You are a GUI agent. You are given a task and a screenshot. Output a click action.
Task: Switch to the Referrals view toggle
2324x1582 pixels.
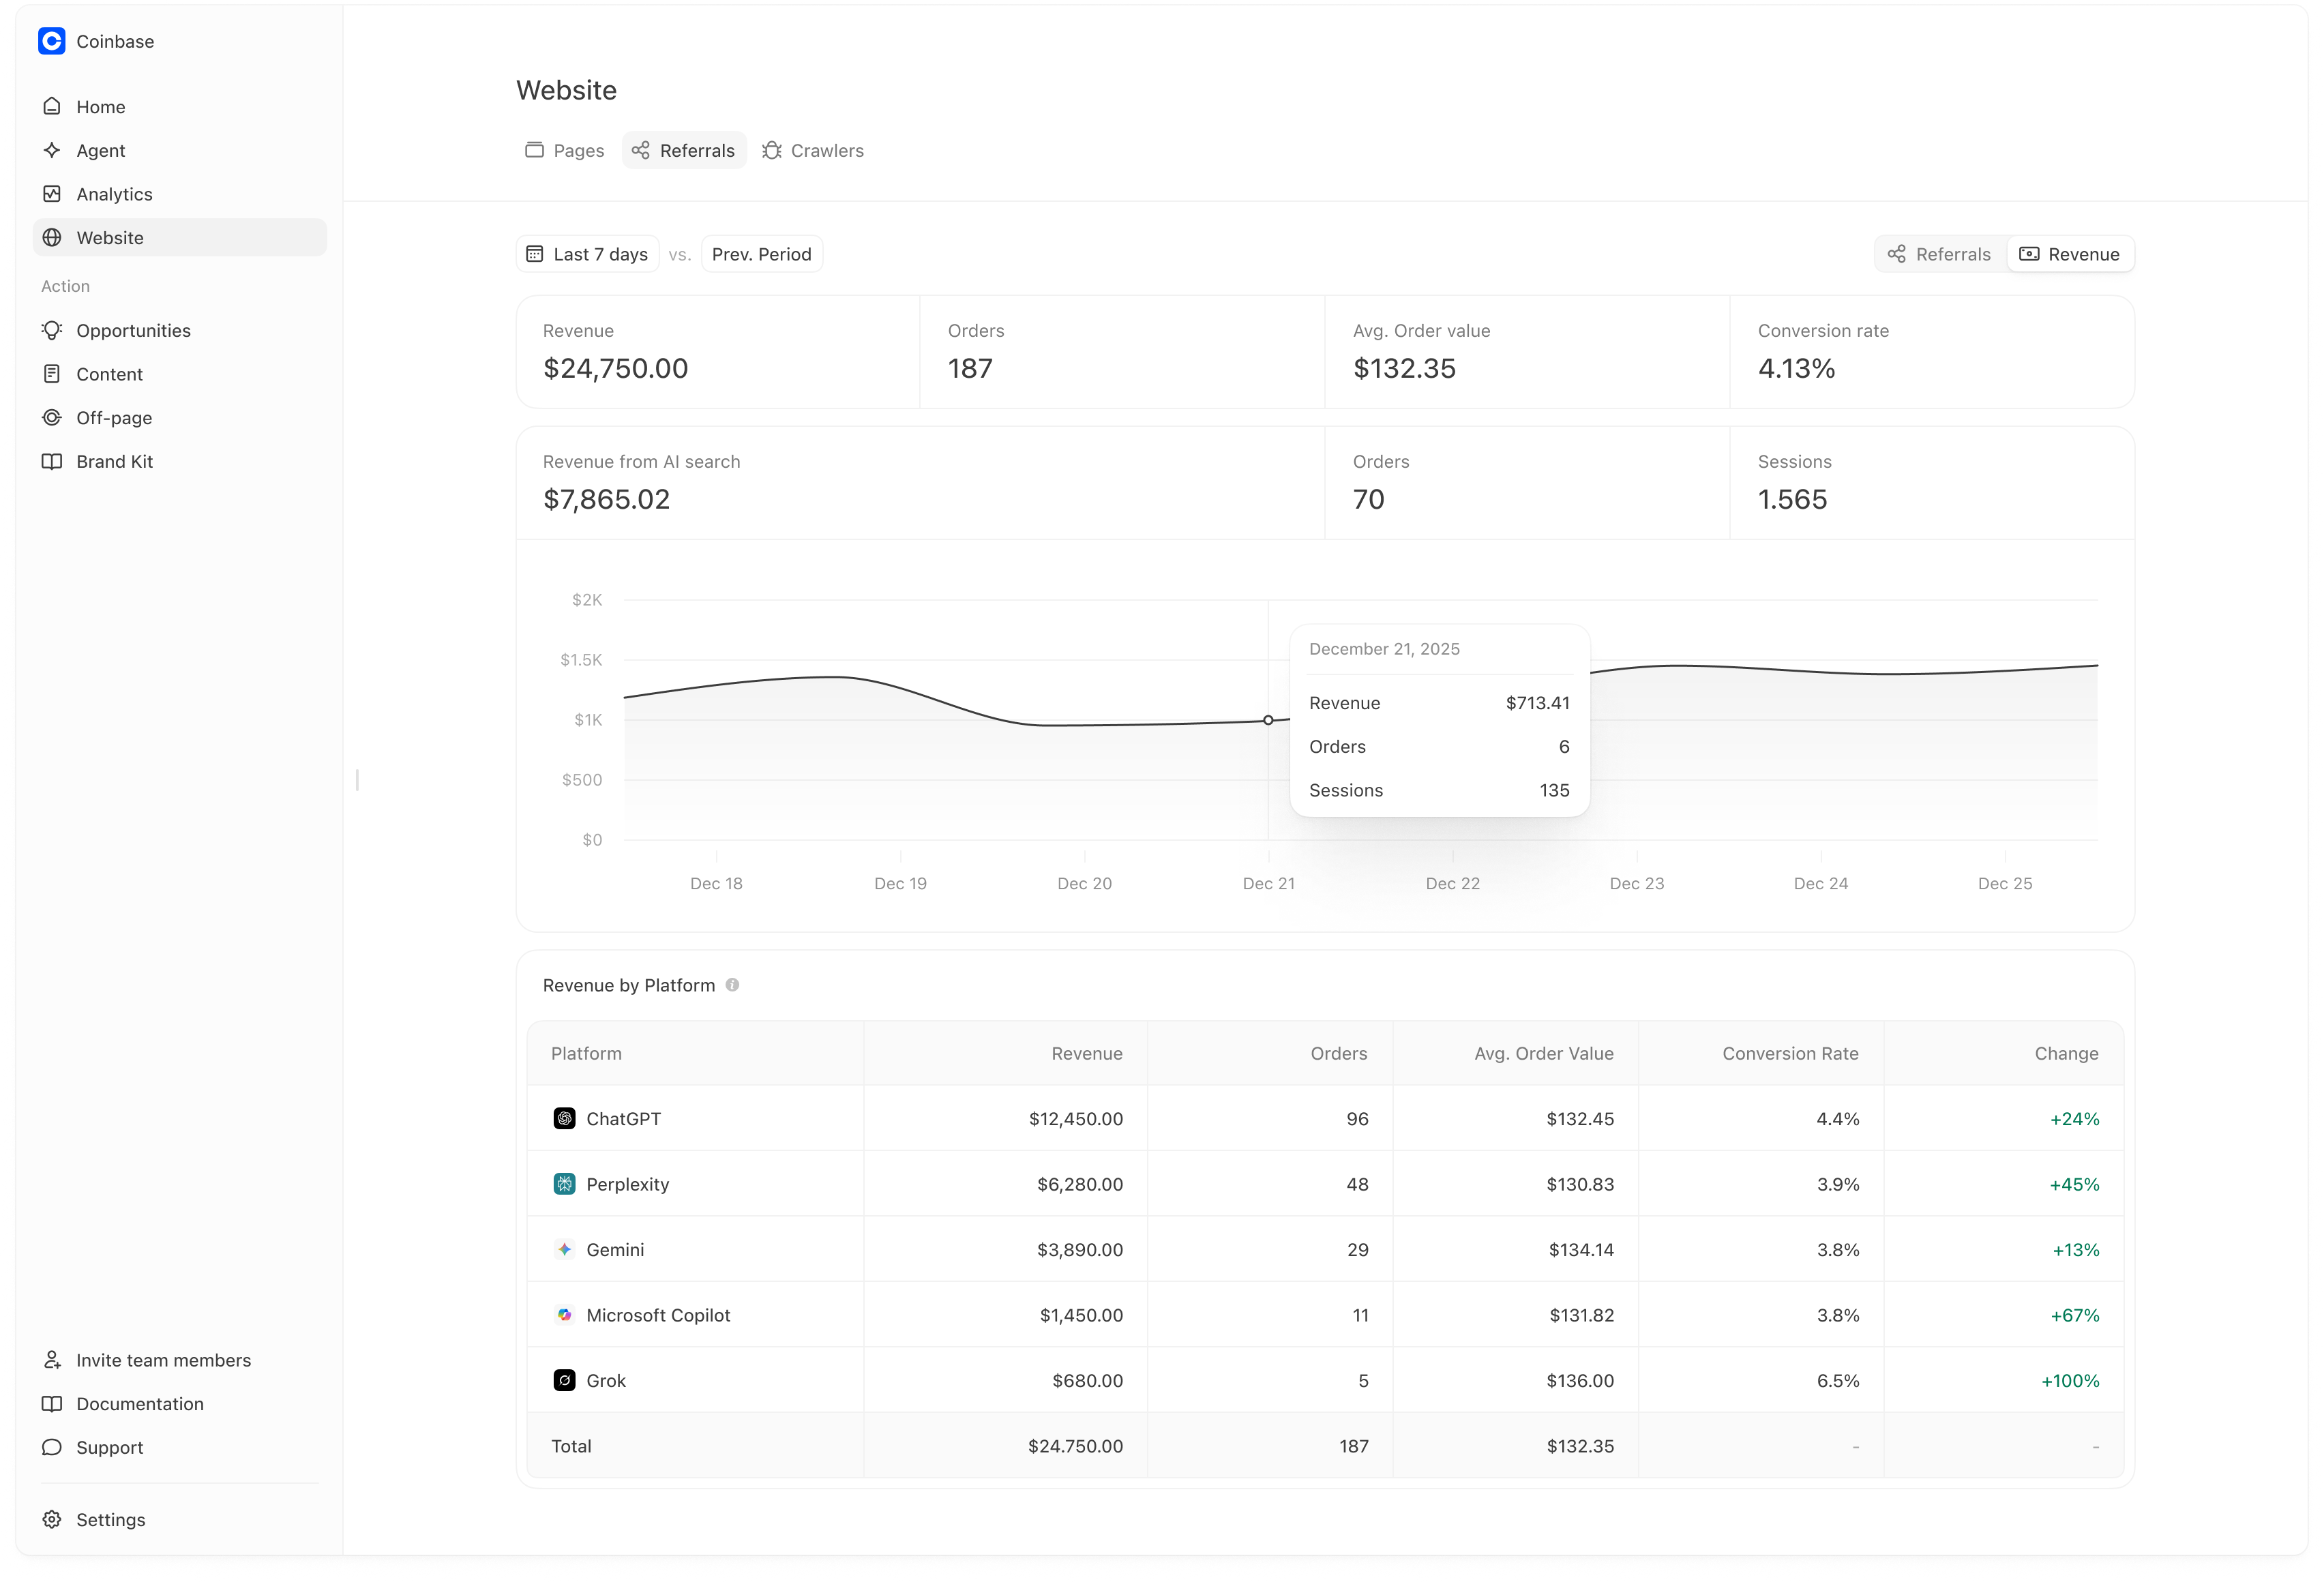[x=1938, y=254]
